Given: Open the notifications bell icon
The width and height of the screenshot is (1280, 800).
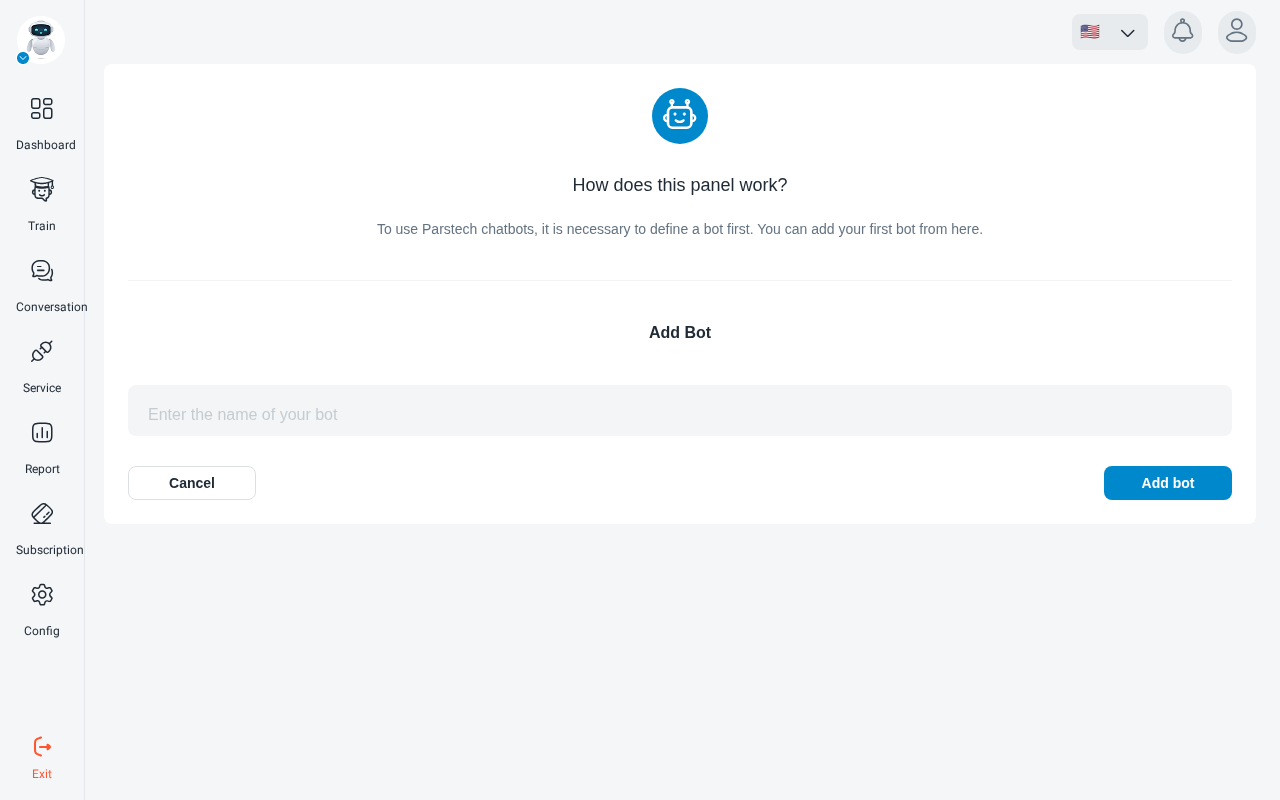Looking at the screenshot, I should tap(1183, 32).
